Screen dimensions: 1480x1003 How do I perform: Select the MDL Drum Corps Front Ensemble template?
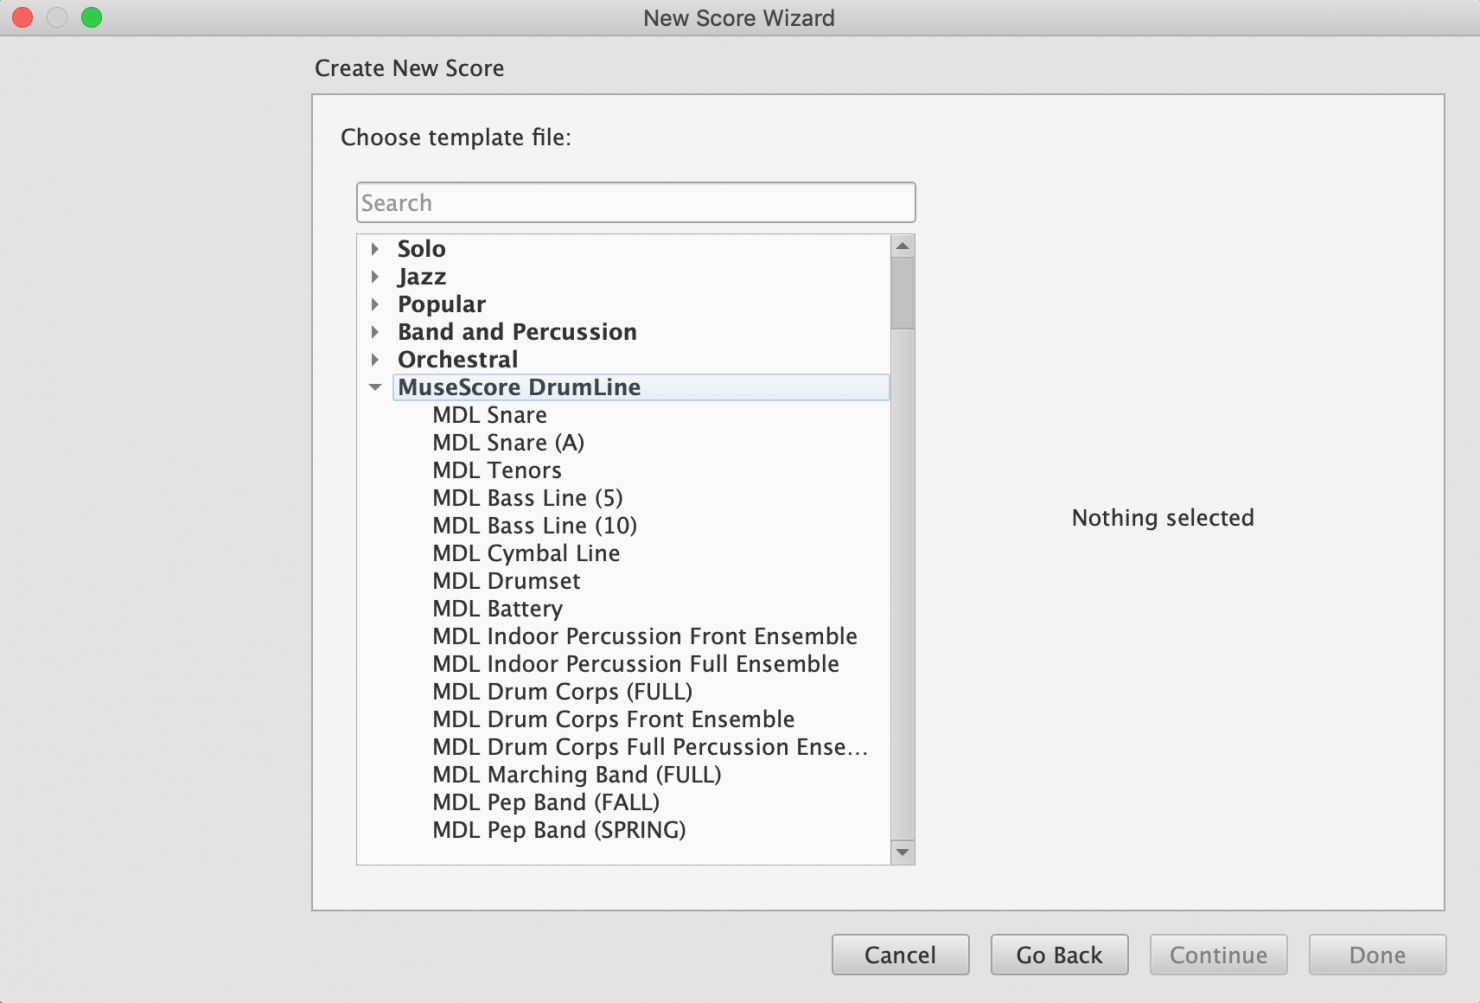click(613, 719)
